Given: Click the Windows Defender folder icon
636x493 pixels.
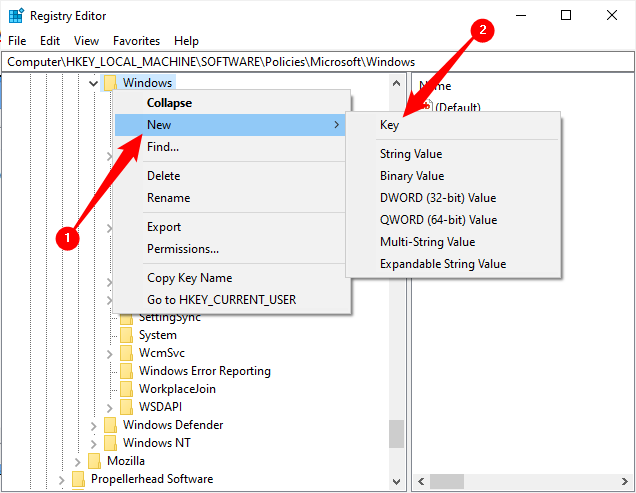Looking at the screenshot, I should (x=111, y=425).
